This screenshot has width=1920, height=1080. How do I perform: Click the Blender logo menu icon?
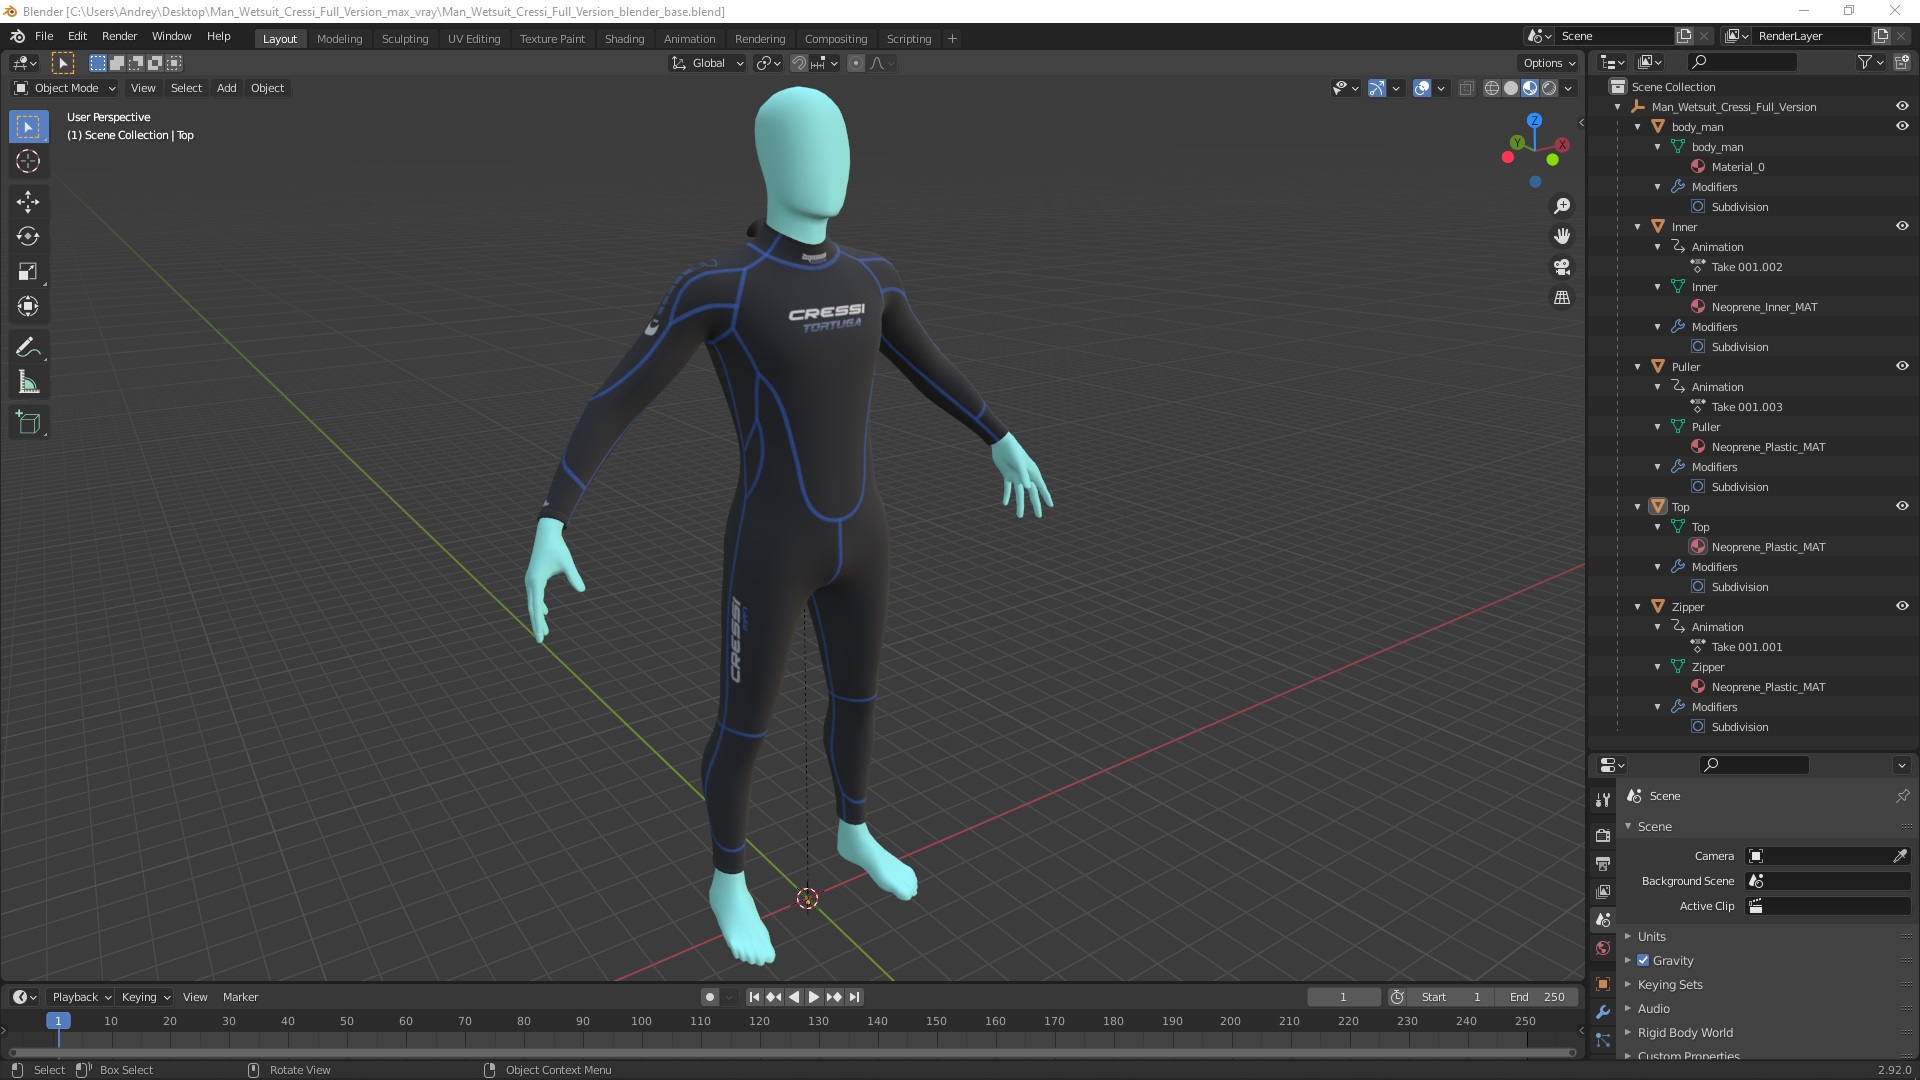(17, 36)
